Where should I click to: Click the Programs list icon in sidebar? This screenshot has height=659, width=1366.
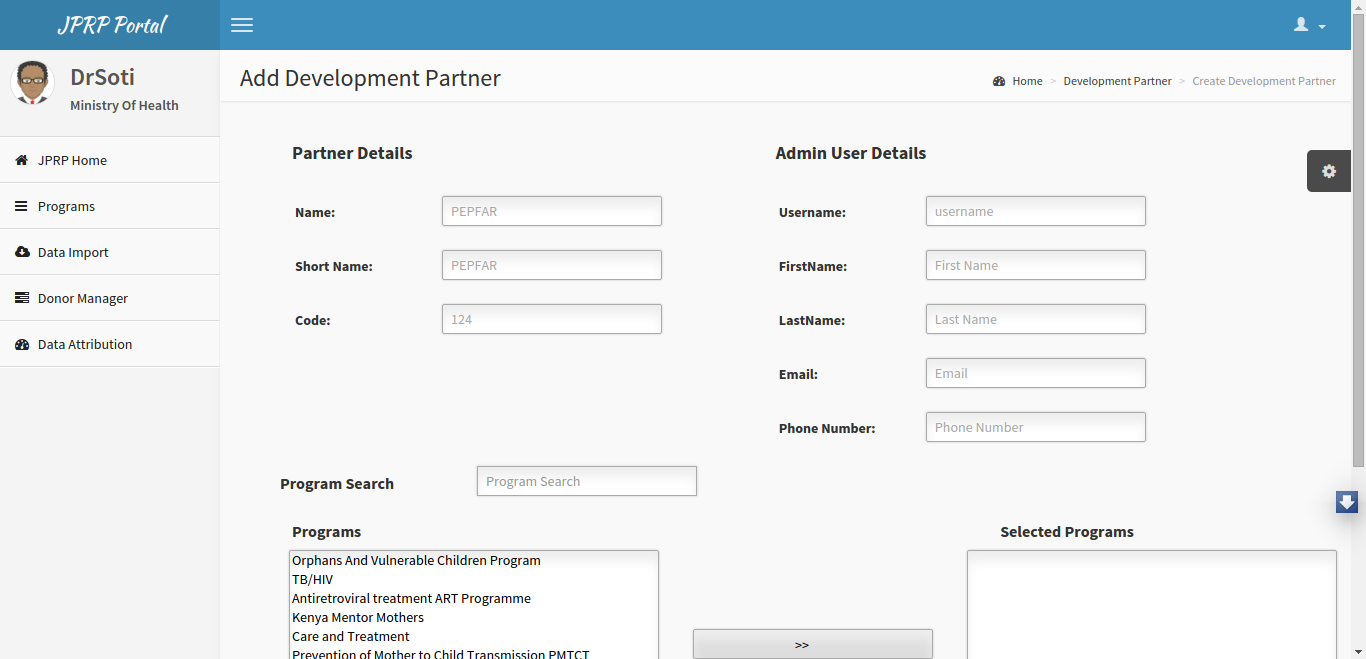(21, 206)
